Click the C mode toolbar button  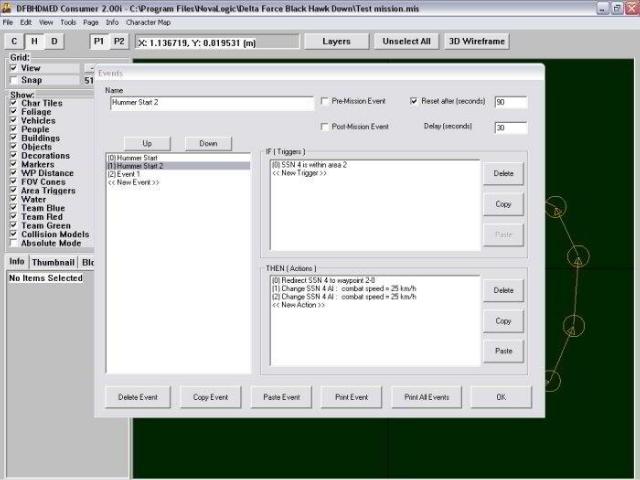(14, 42)
